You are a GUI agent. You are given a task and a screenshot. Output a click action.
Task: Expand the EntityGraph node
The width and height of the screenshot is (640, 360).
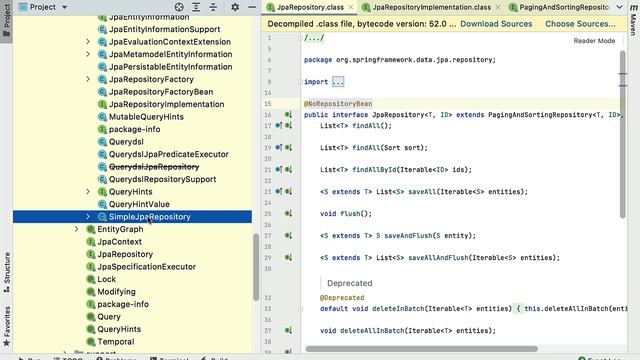(76, 229)
